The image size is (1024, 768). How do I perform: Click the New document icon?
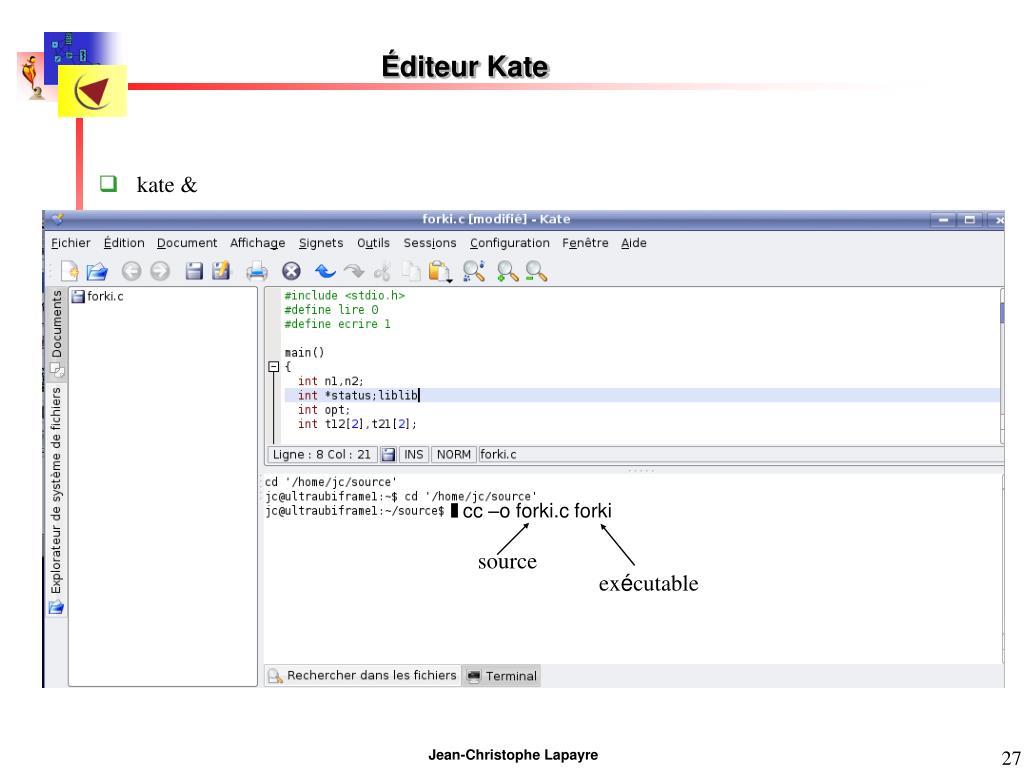(69, 271)
